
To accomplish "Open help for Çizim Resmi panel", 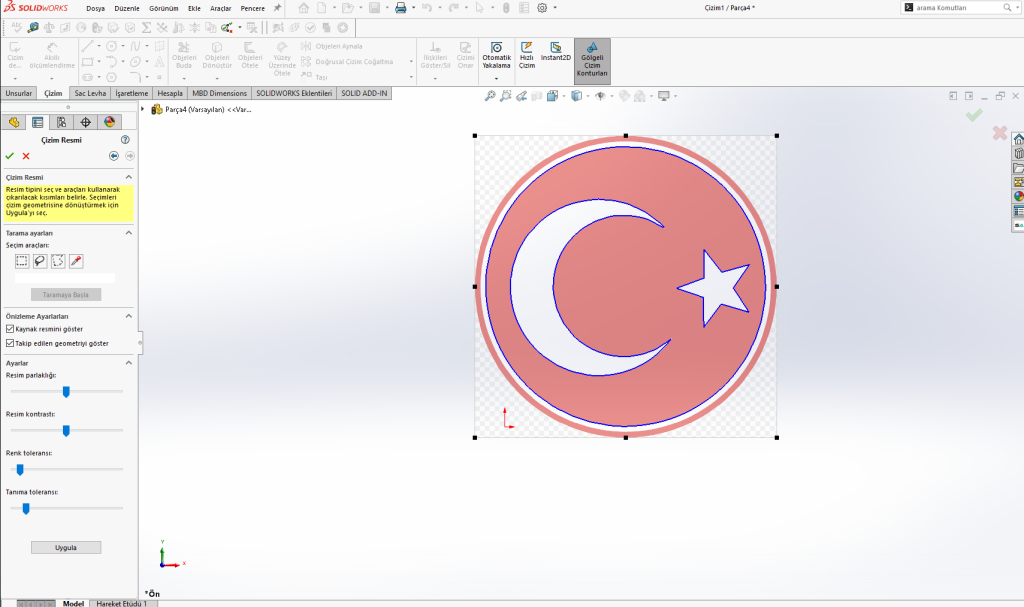I will (125, 140).
